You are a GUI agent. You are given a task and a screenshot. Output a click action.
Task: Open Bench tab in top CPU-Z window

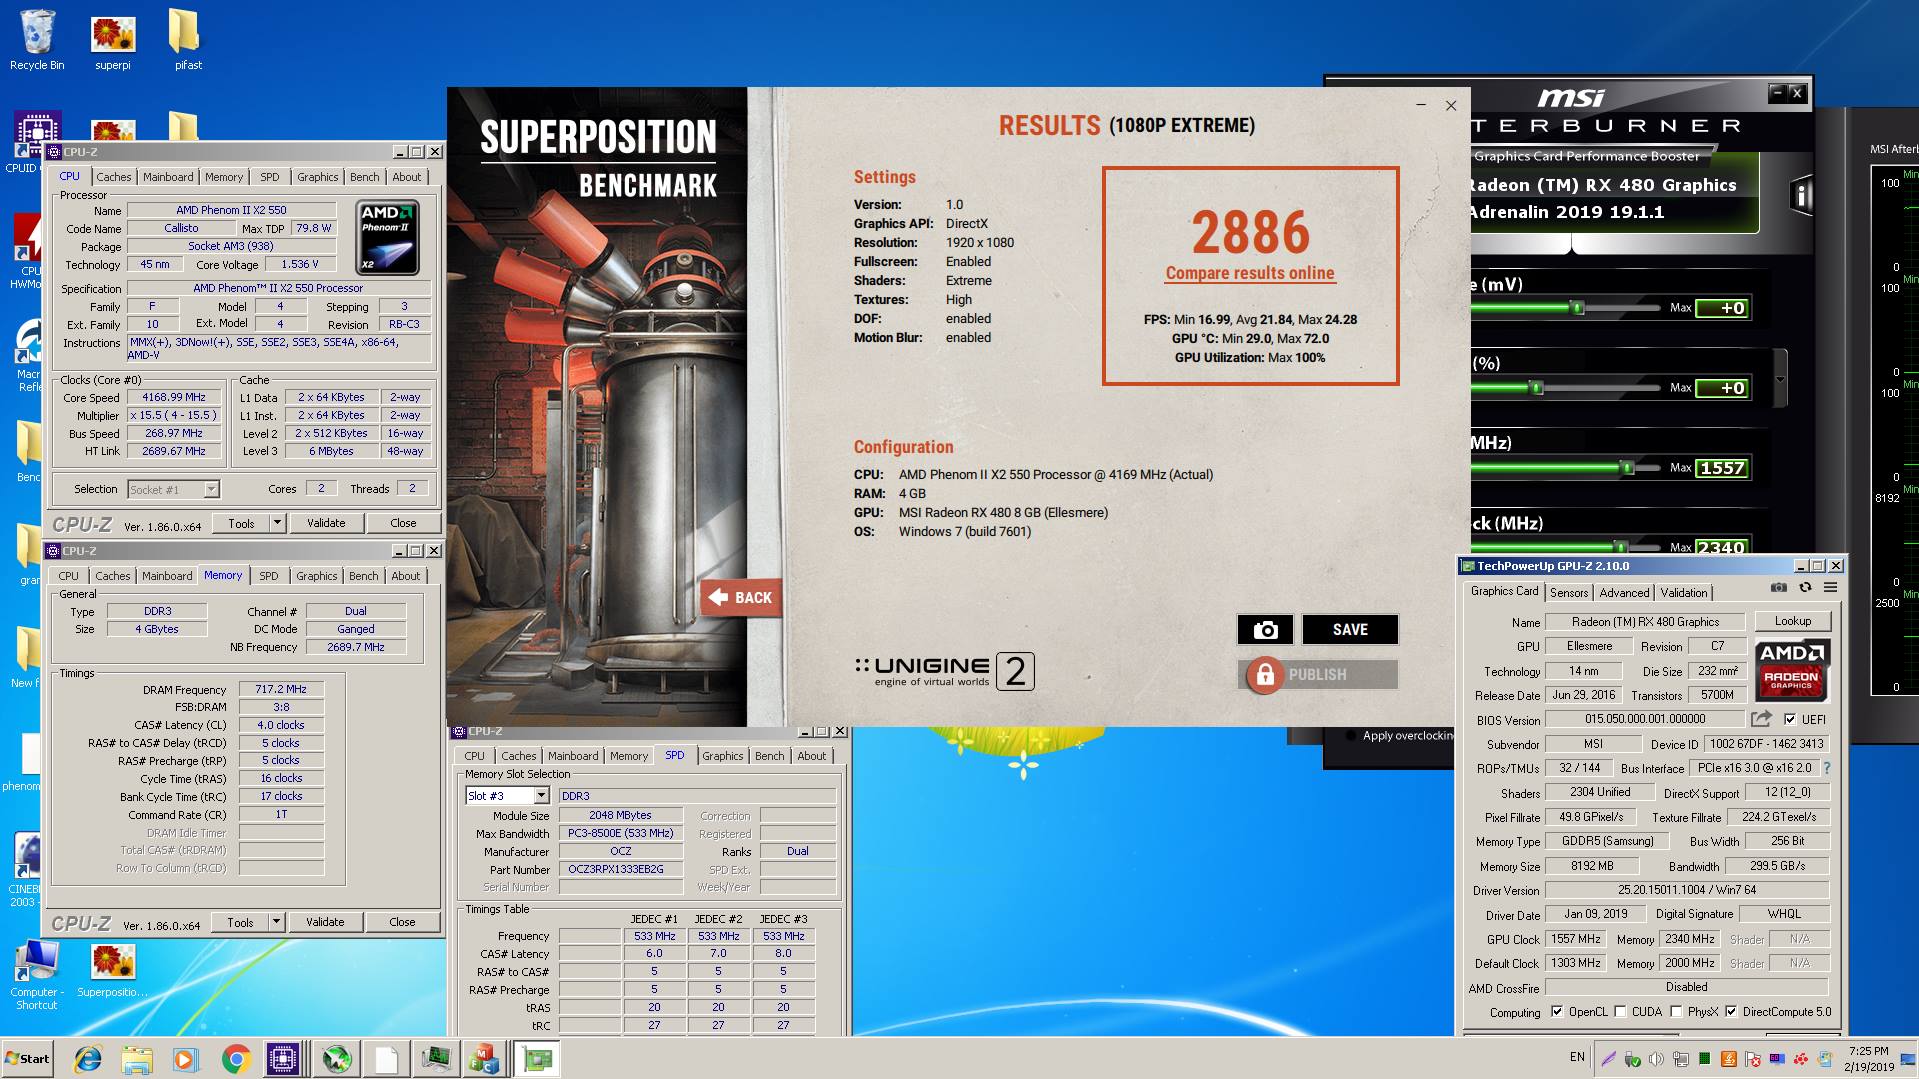tap(365, 177)
